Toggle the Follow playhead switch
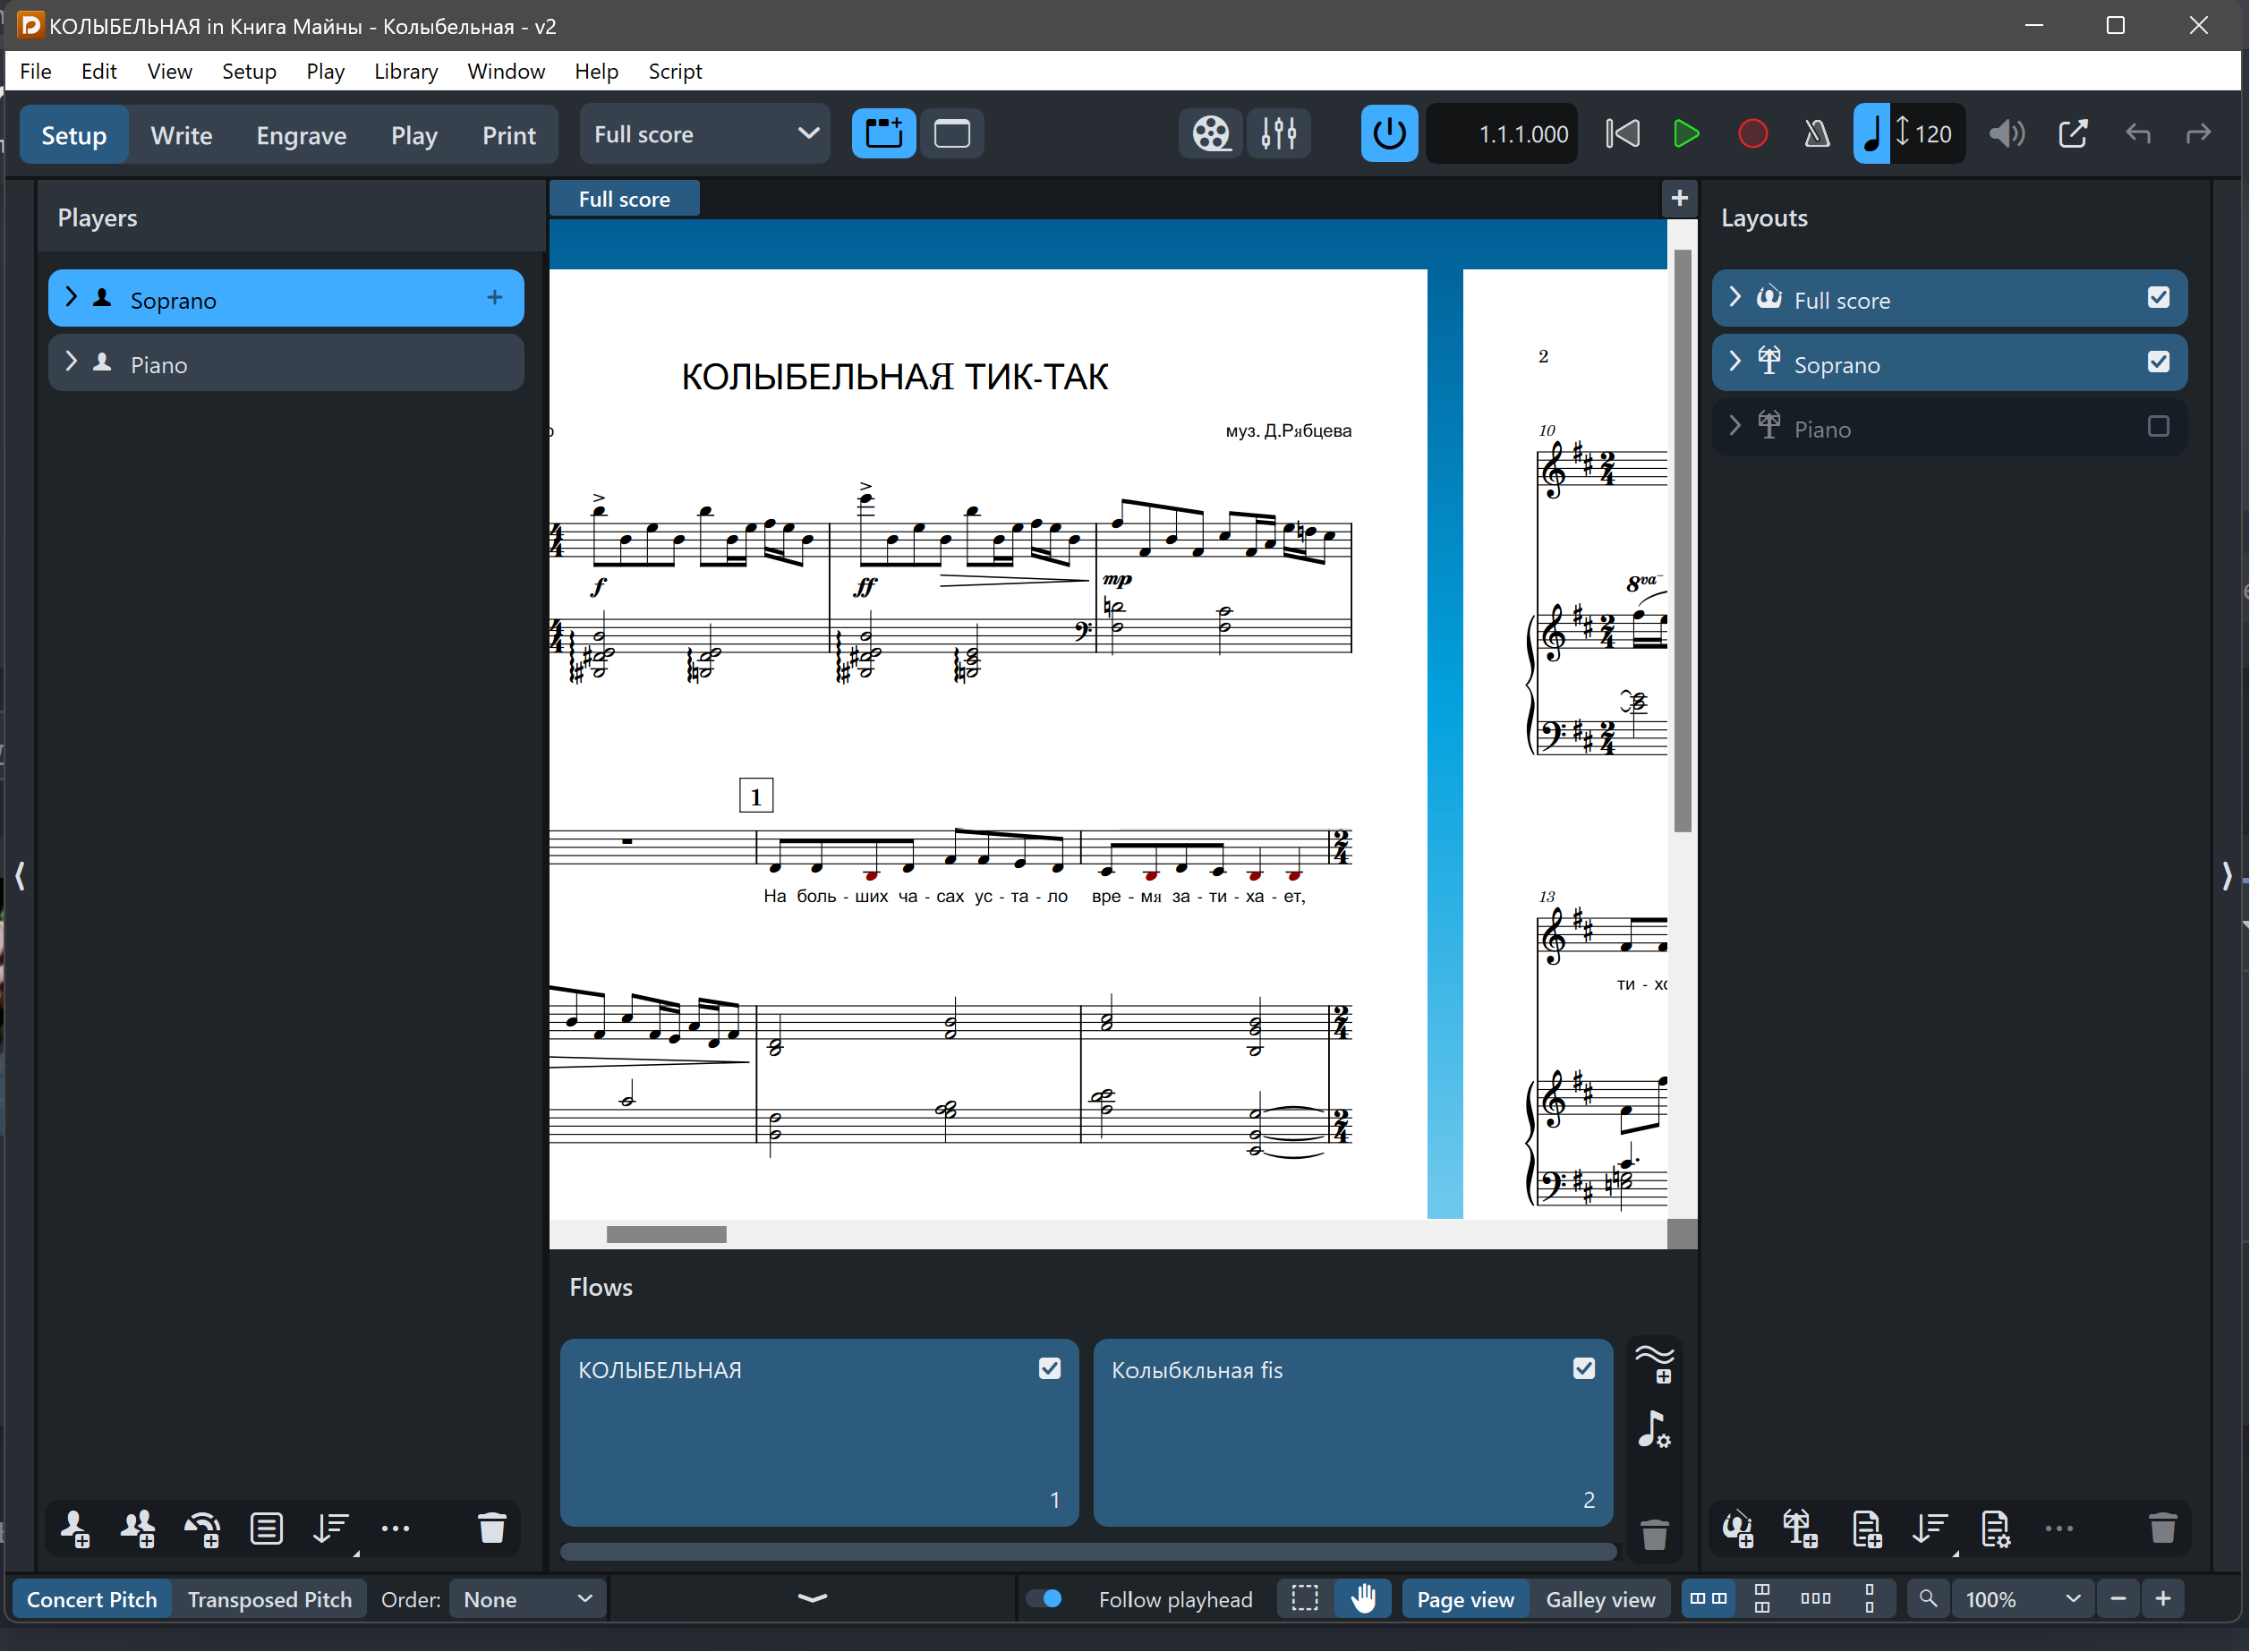 pyautogui.click(x=1045, y=1599)
